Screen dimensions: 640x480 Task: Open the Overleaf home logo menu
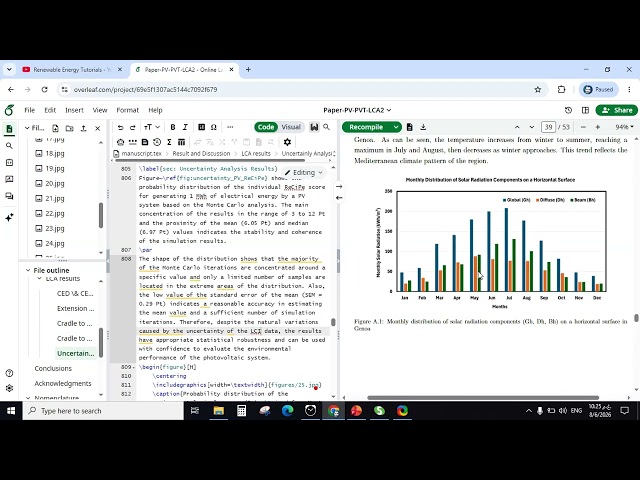pyautogui.click(x=9, y=110)
